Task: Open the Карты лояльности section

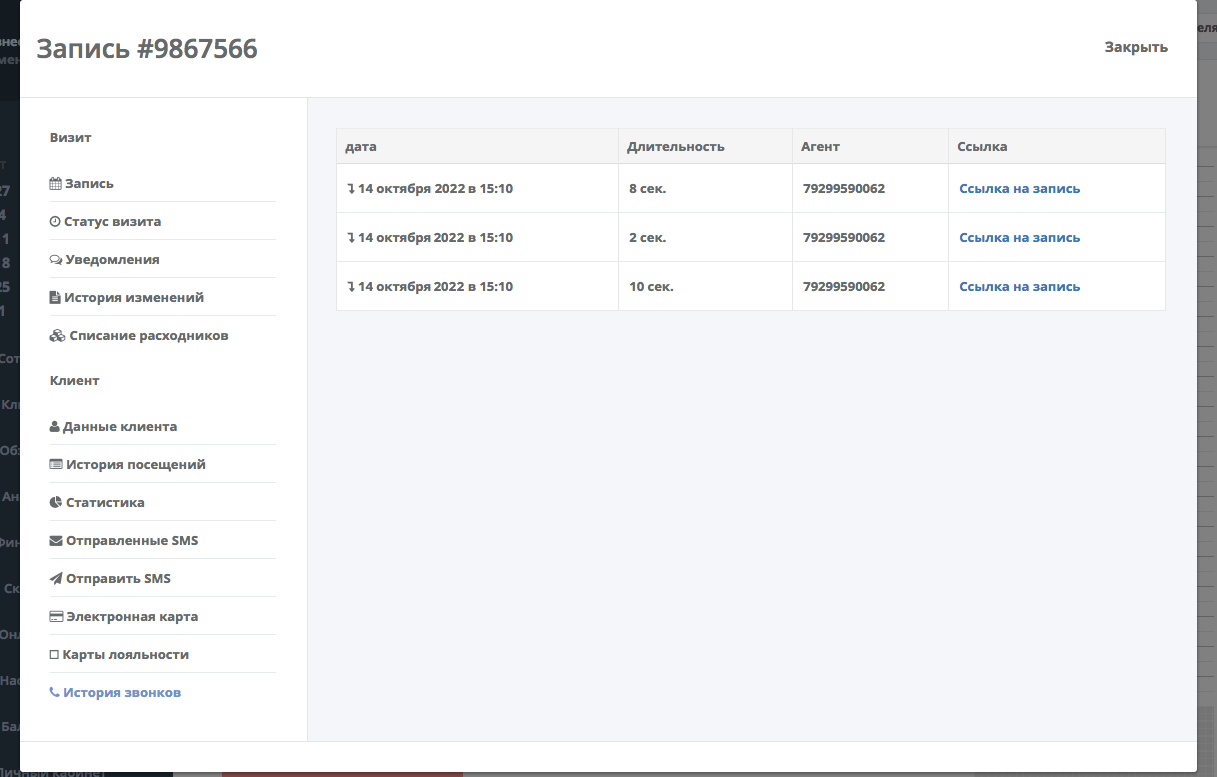Action: (125, 655)
